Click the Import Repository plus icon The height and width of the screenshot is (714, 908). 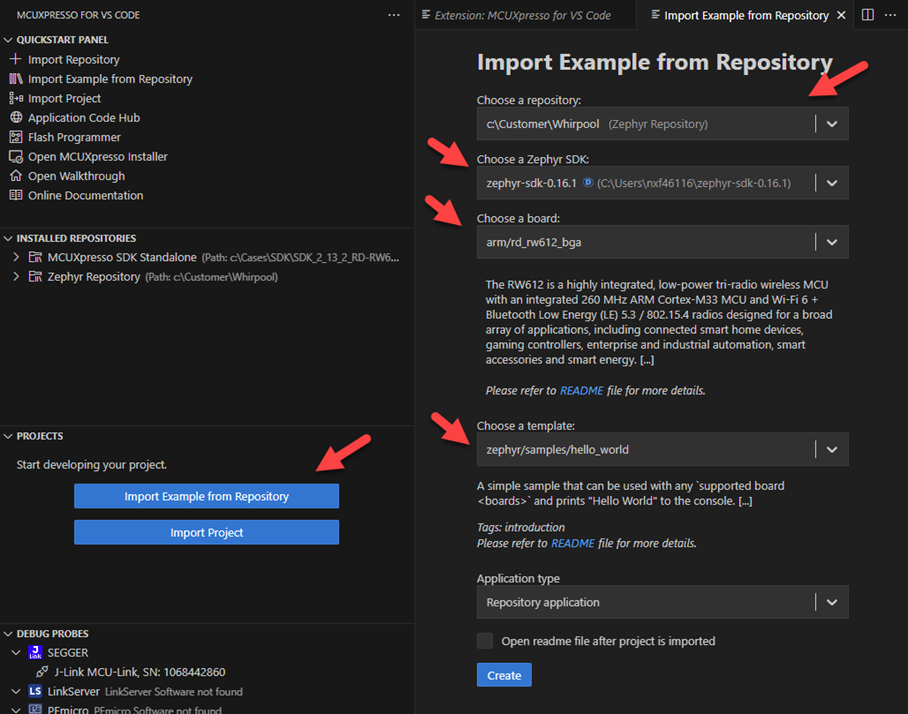pos(15,60)
